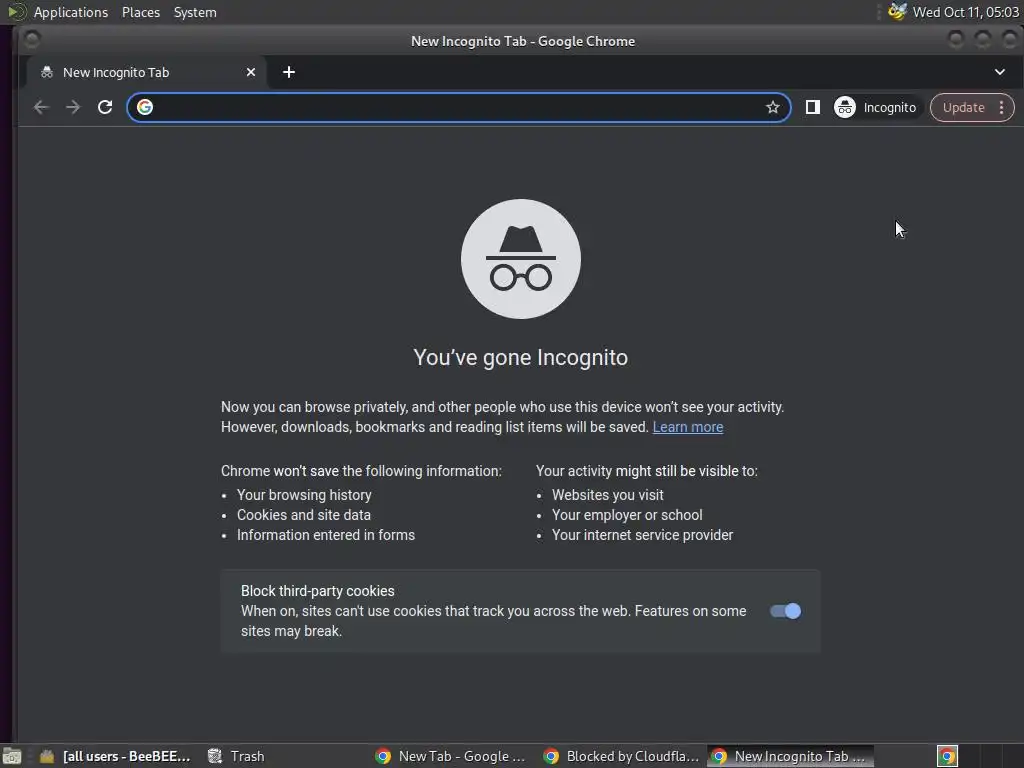Image resolution: width=1024 pixels, height=768 pixels.
Task: Switch to New Tab - Google Chrome window
Action: [451, 756]
